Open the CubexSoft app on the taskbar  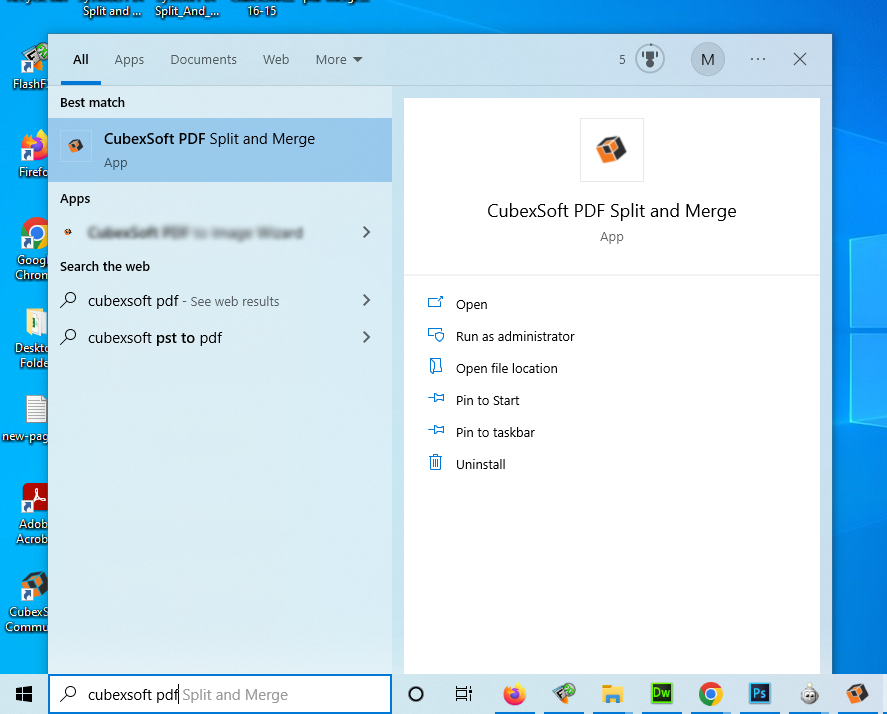click(x=857, y=694)
